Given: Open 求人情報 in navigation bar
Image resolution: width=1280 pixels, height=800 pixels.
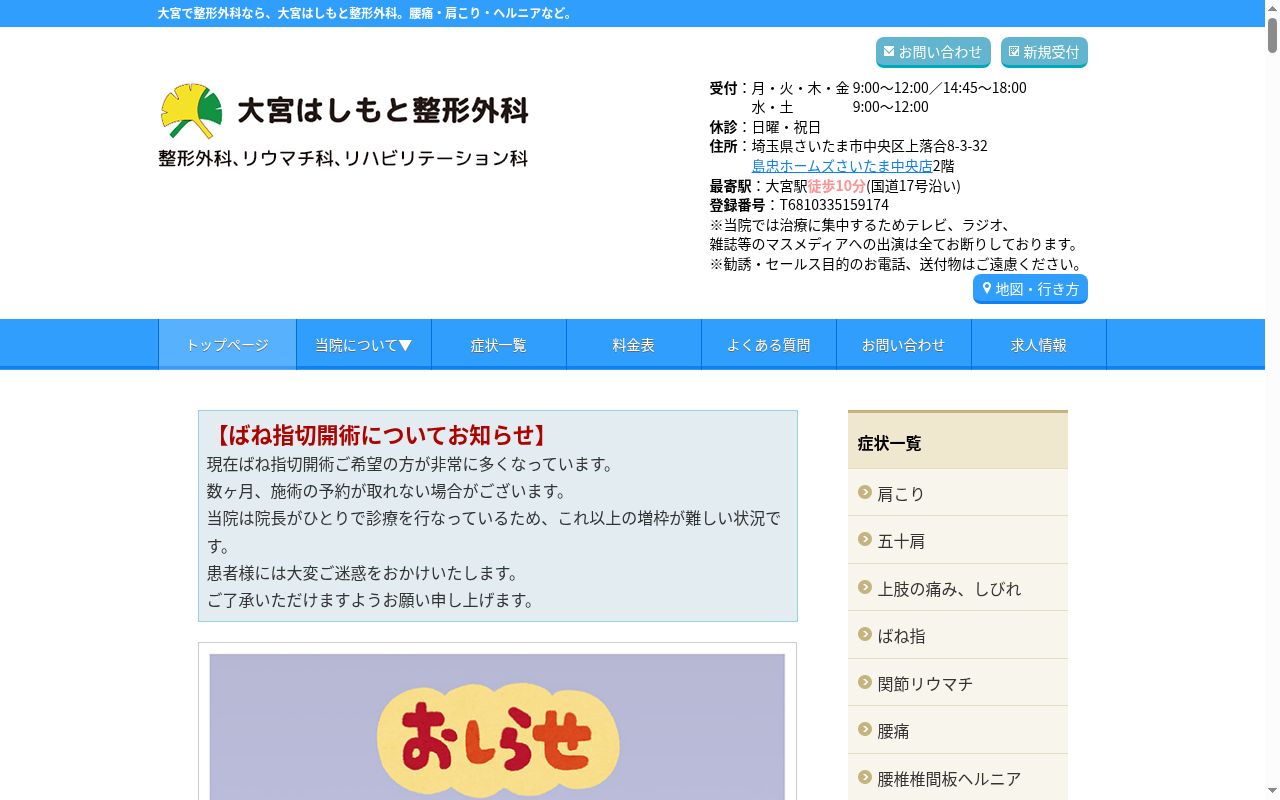Looking at the screenshot, I should pyautogui.click(x=1039, y=345).
